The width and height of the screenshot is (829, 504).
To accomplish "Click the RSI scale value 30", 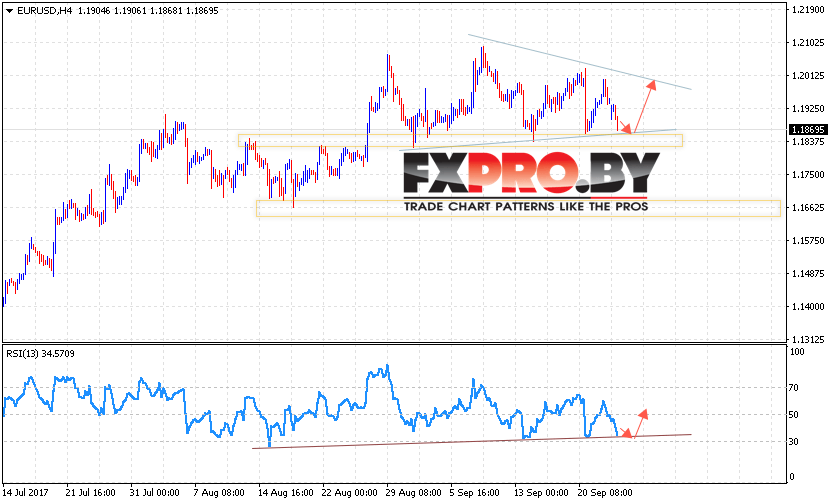I will tap(794, 442).
